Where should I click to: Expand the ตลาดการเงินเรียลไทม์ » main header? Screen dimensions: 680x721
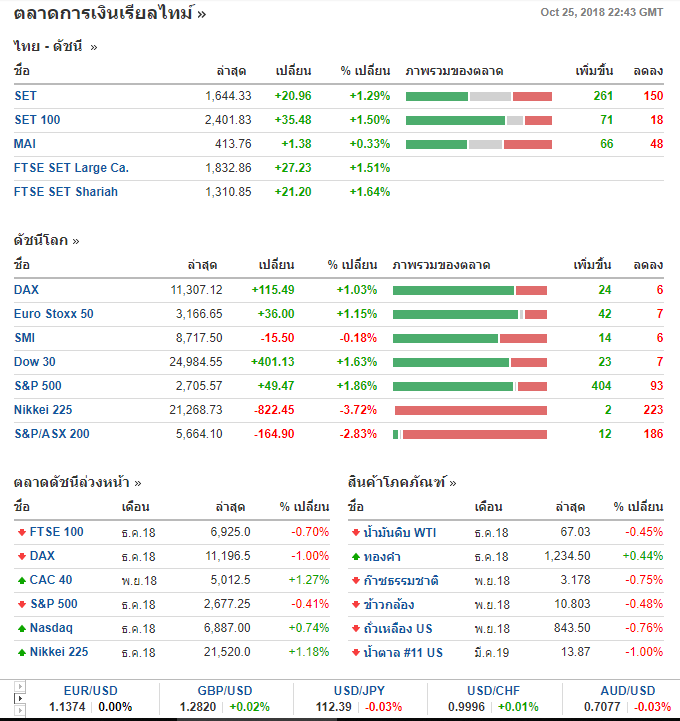110,14
